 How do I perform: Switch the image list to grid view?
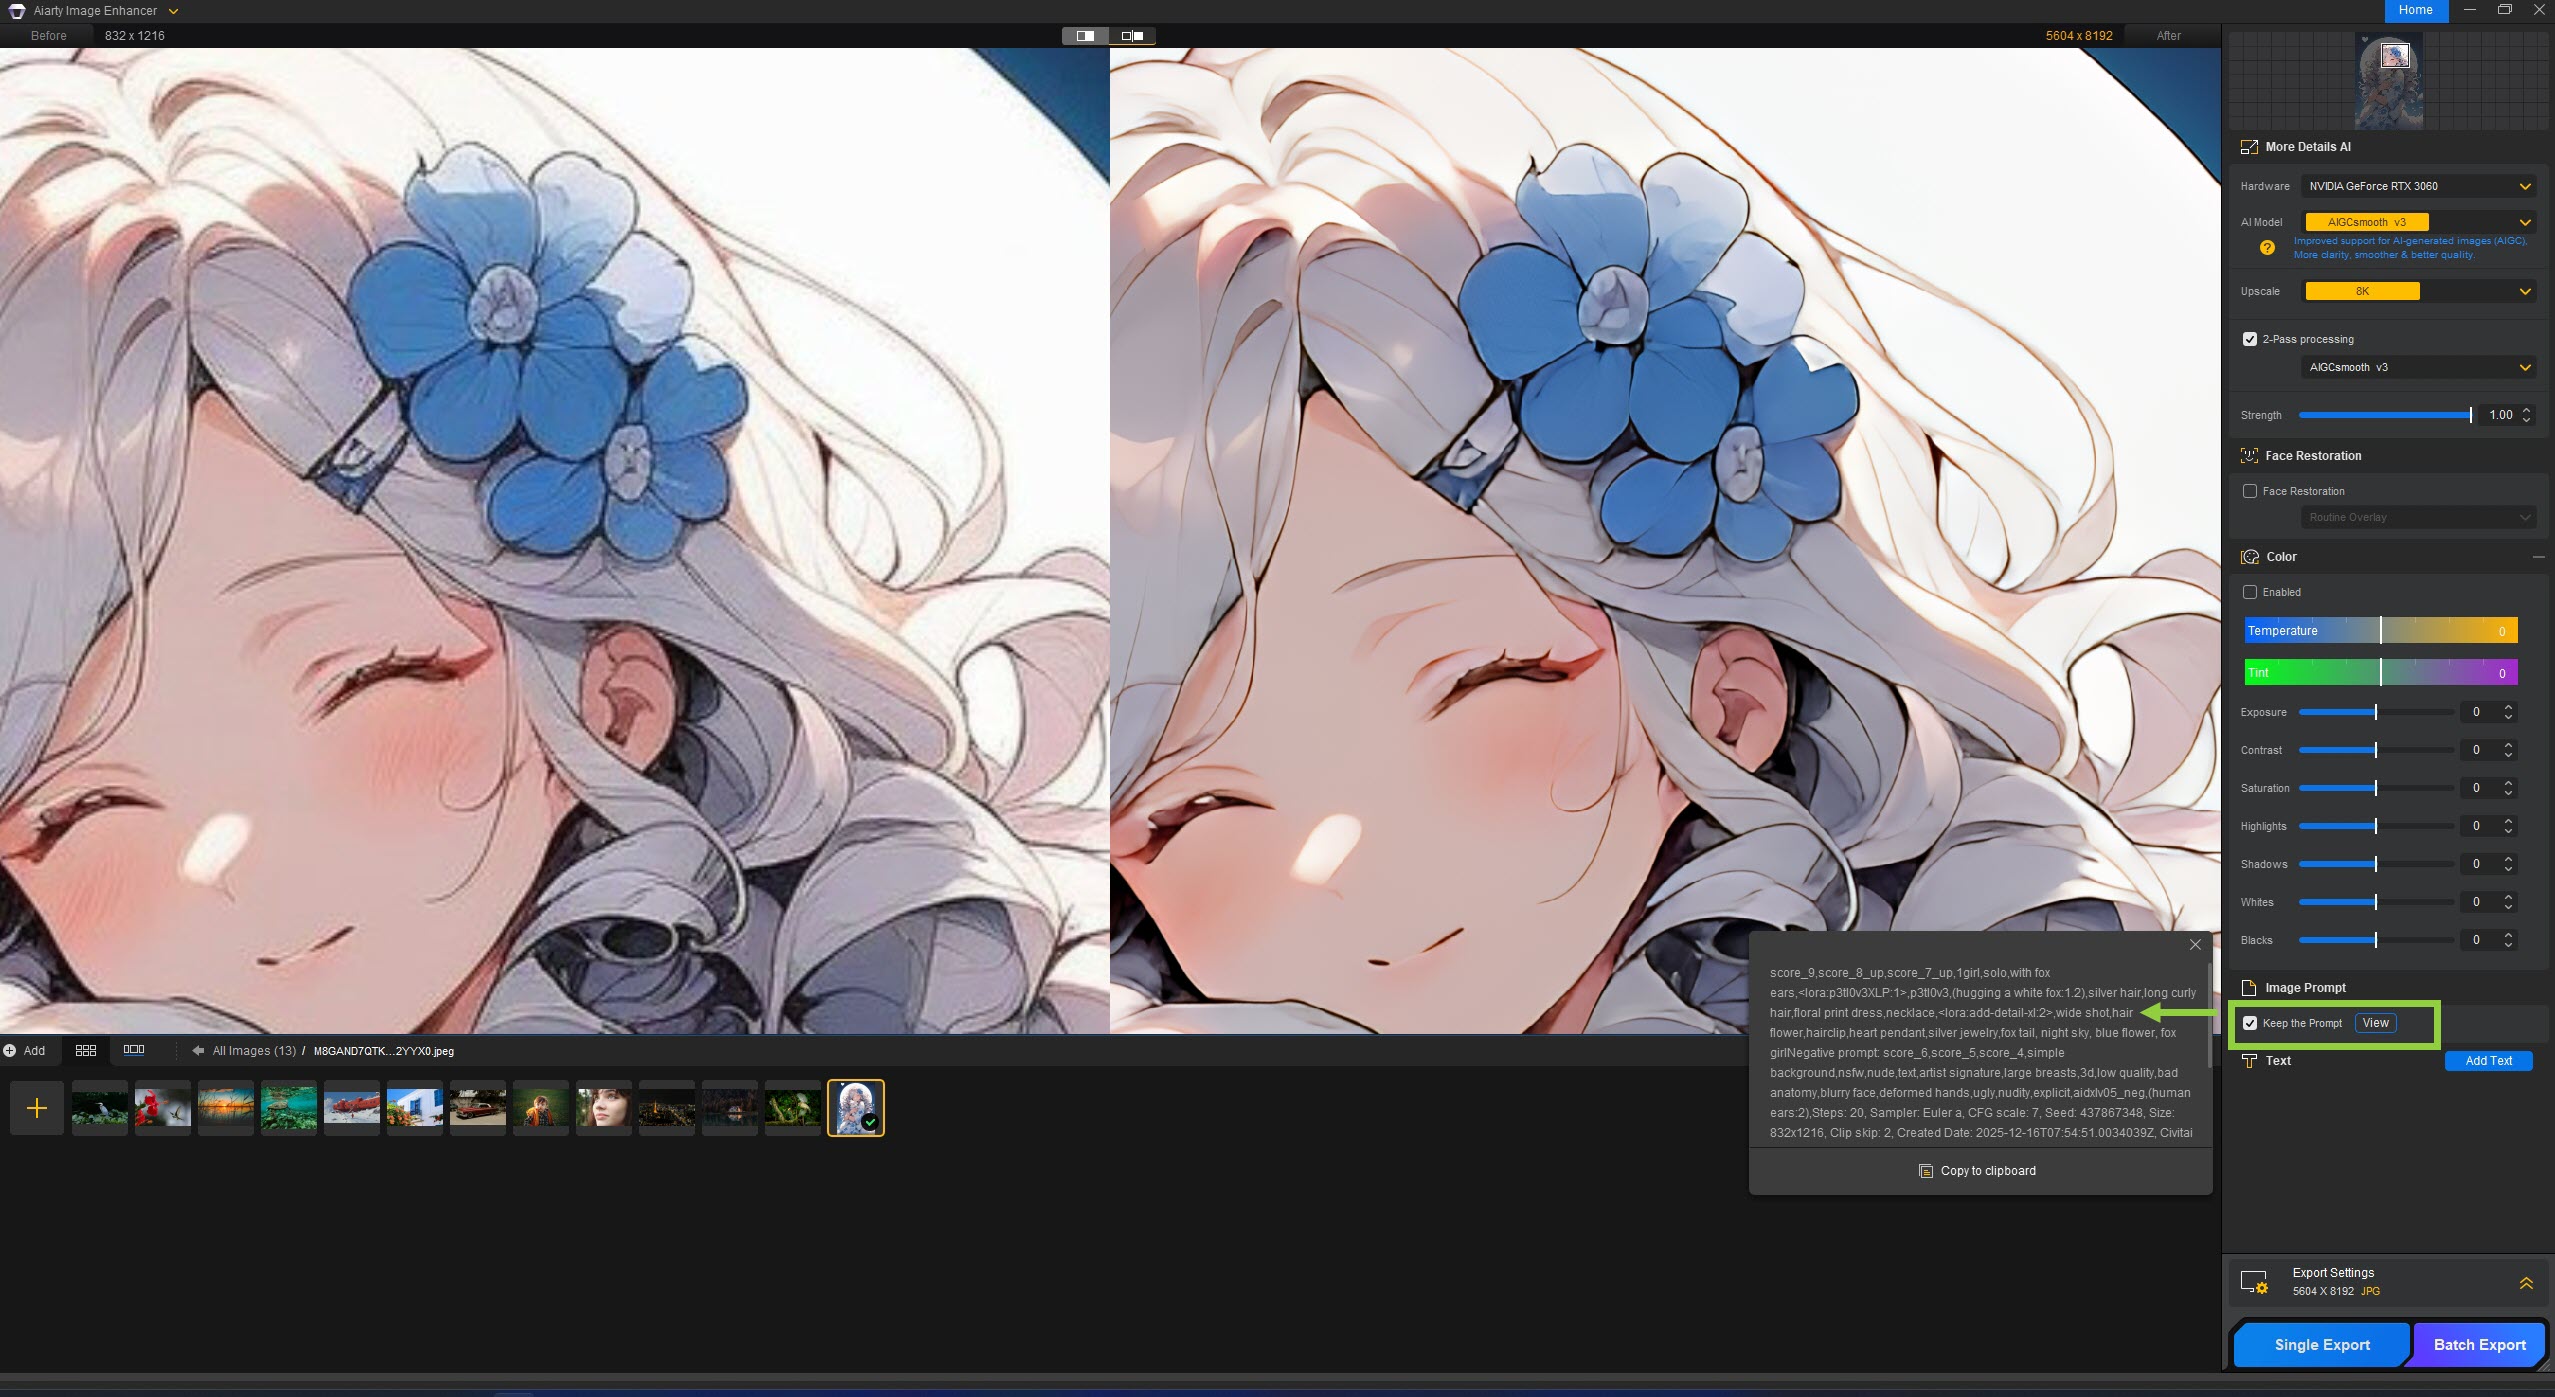point(86,1050)
